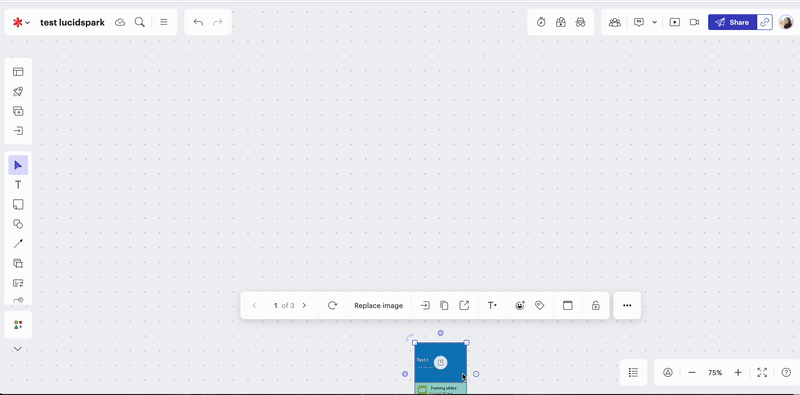Image resolution: width=800 pixels, height=395 pixels.
Task: Click Replace image button
Action: tap(379, 305)
